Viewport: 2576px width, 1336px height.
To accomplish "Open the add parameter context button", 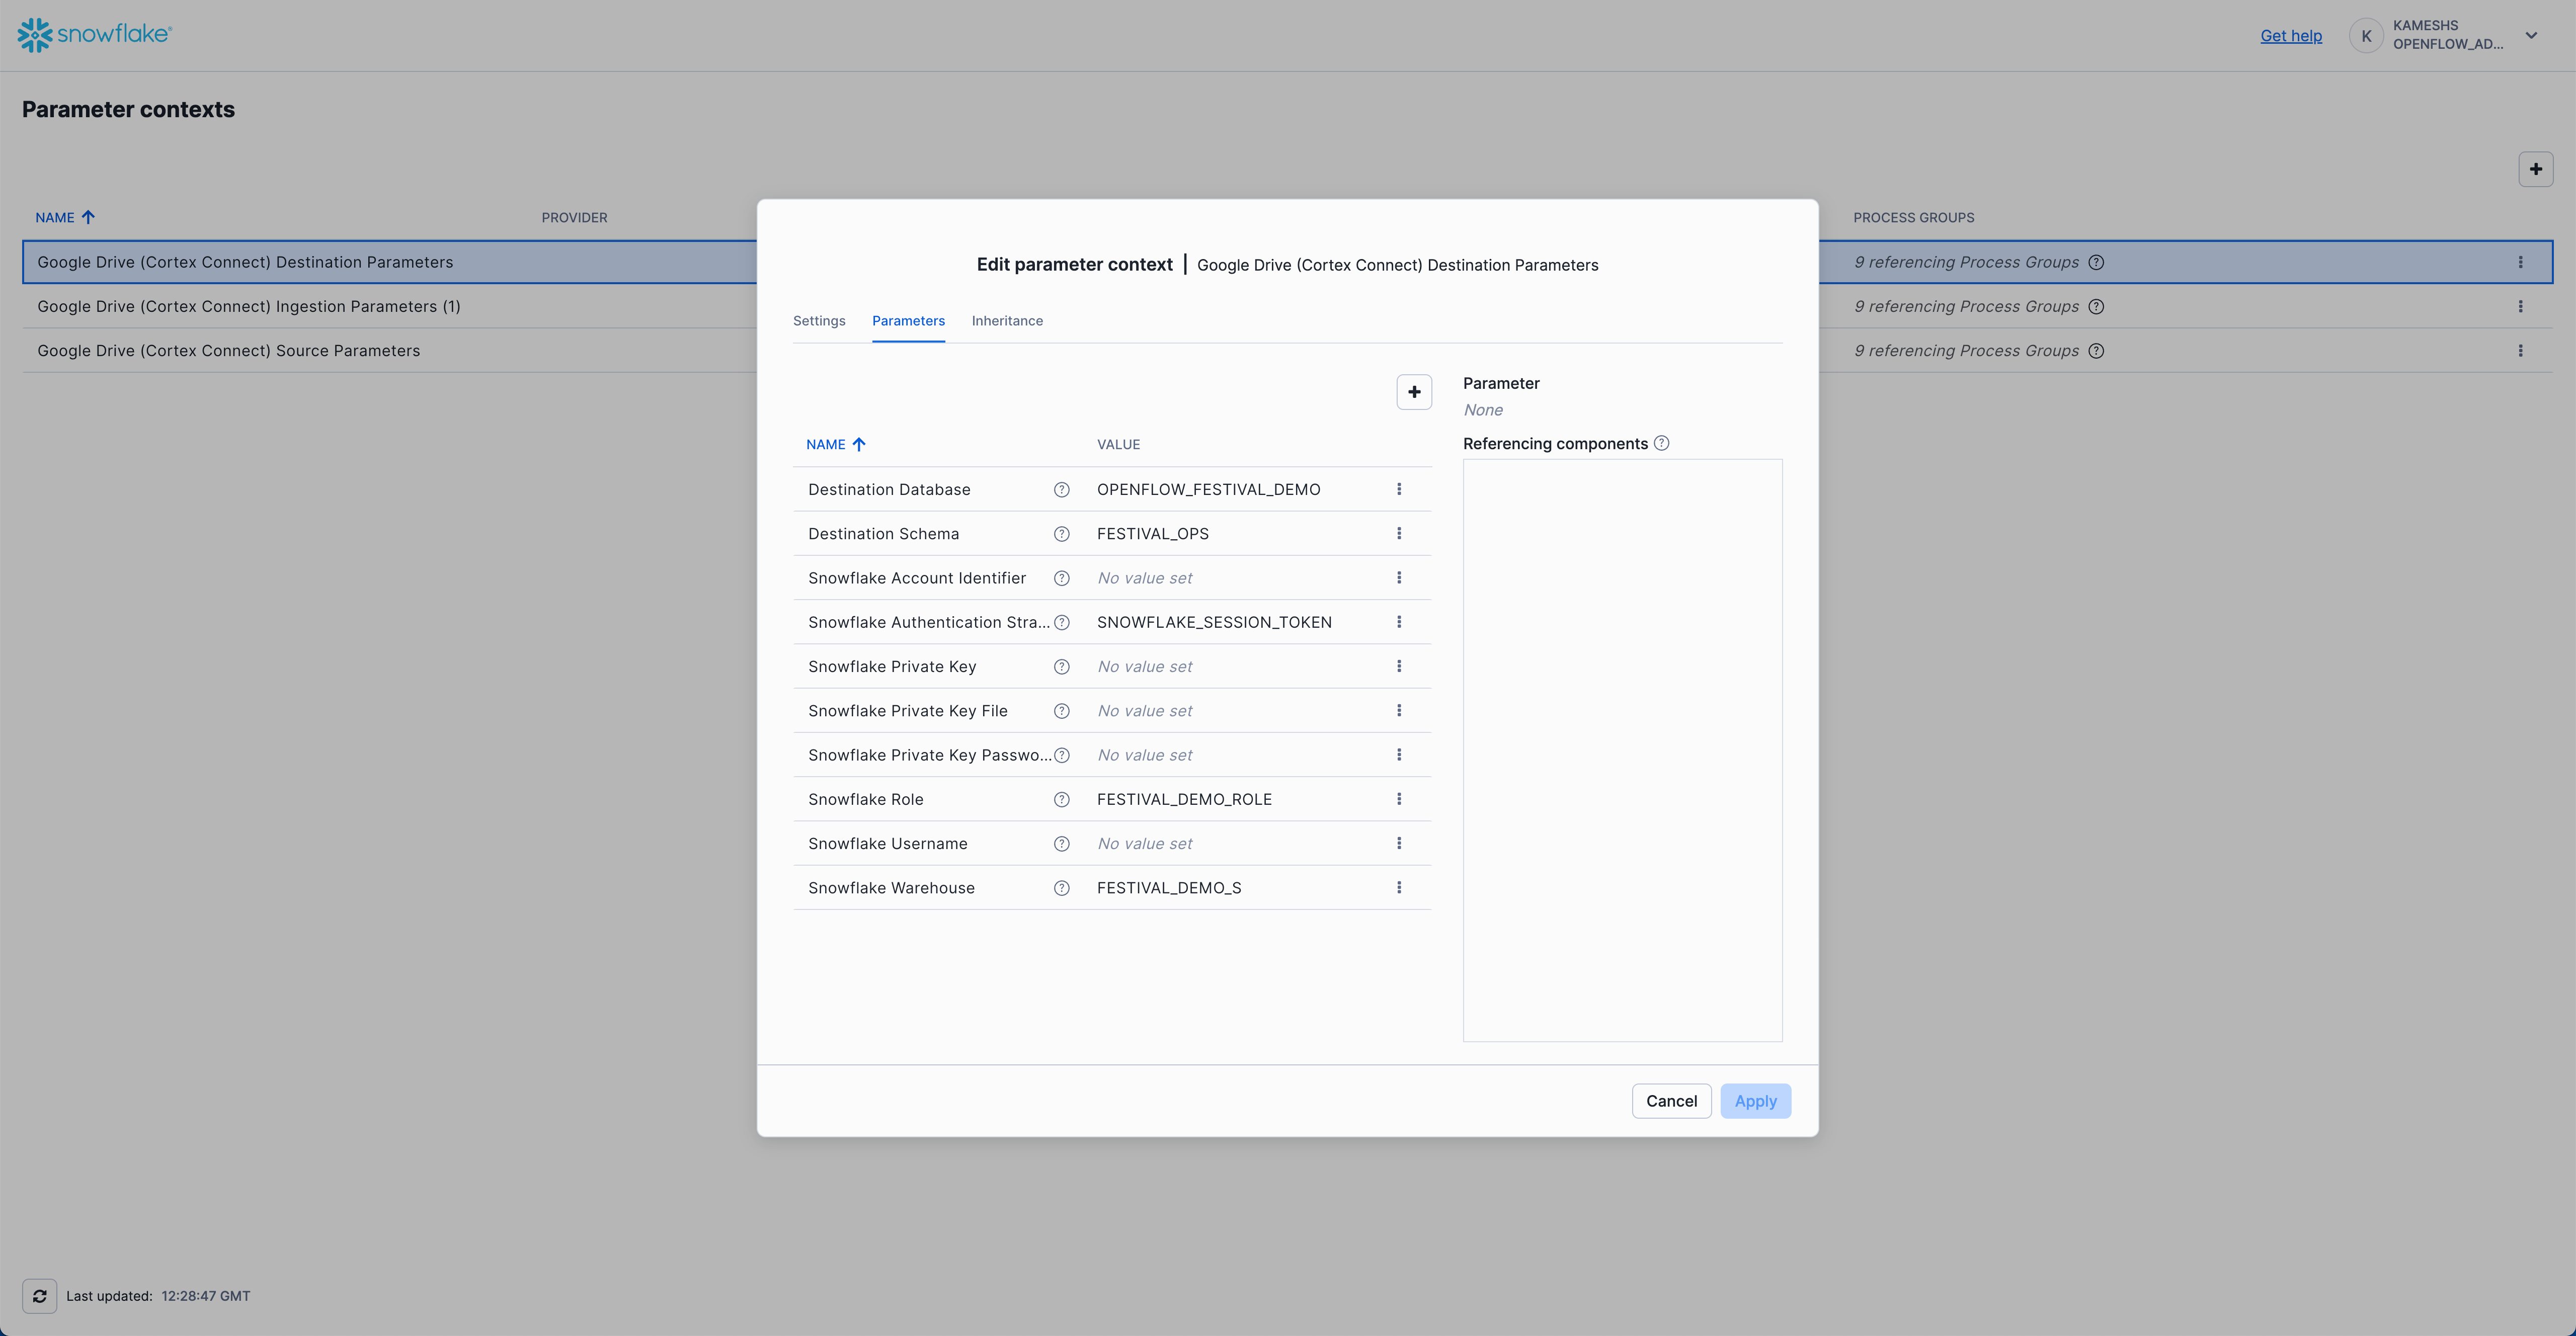I will tap(2536, 168).
